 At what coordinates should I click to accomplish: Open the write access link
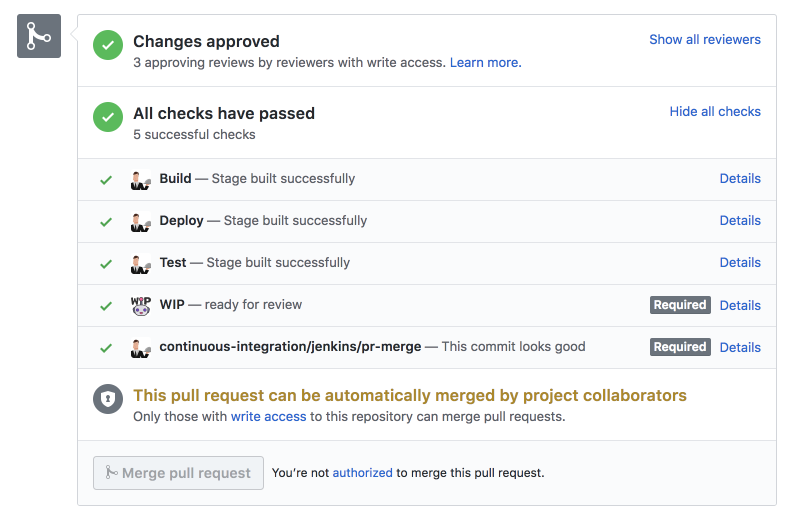coord(268,416)
